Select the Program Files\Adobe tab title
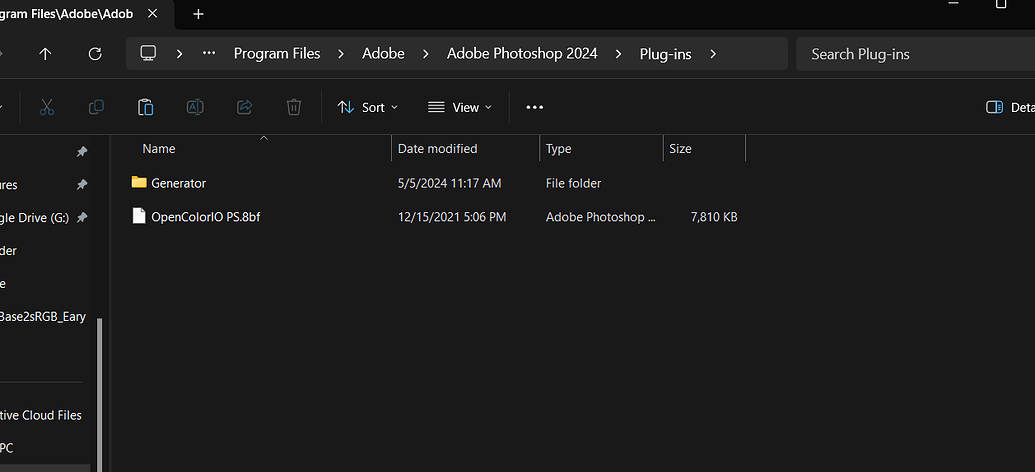Screen dimensions: 1035x472 [x=66, y=14]
